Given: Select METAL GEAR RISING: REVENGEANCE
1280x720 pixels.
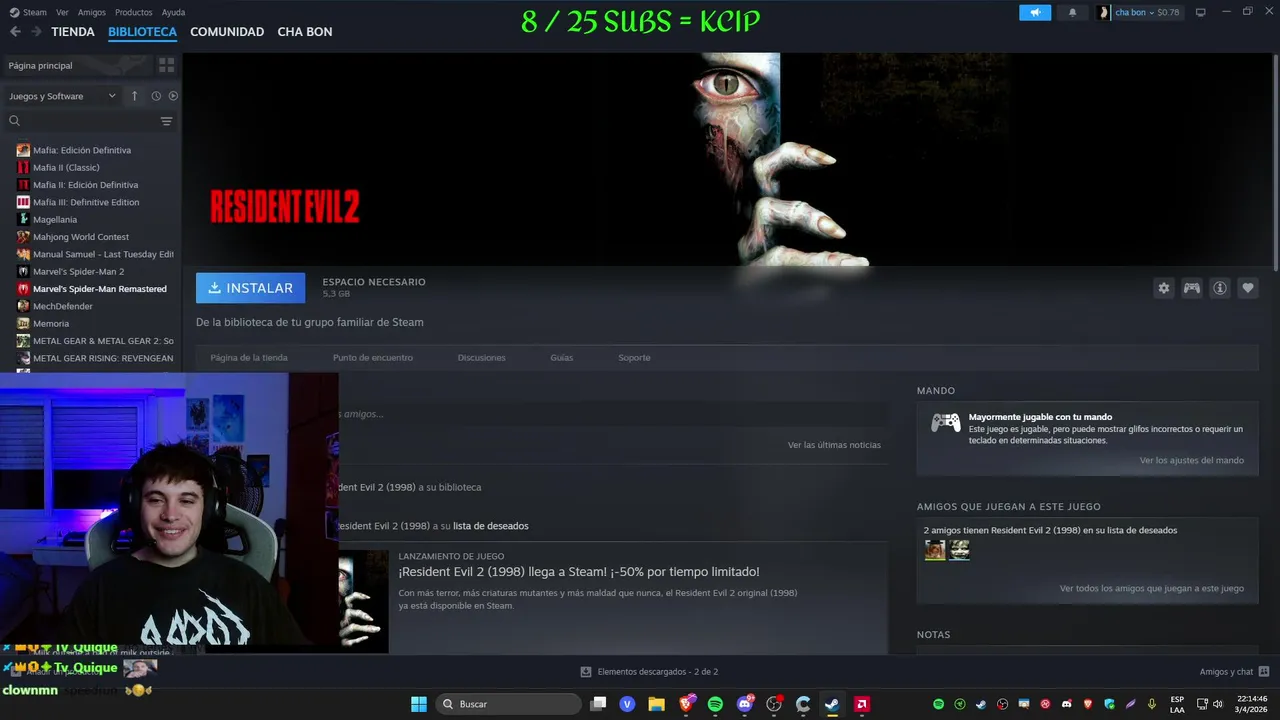Looking at the screenshot, I should coord(103,358).
